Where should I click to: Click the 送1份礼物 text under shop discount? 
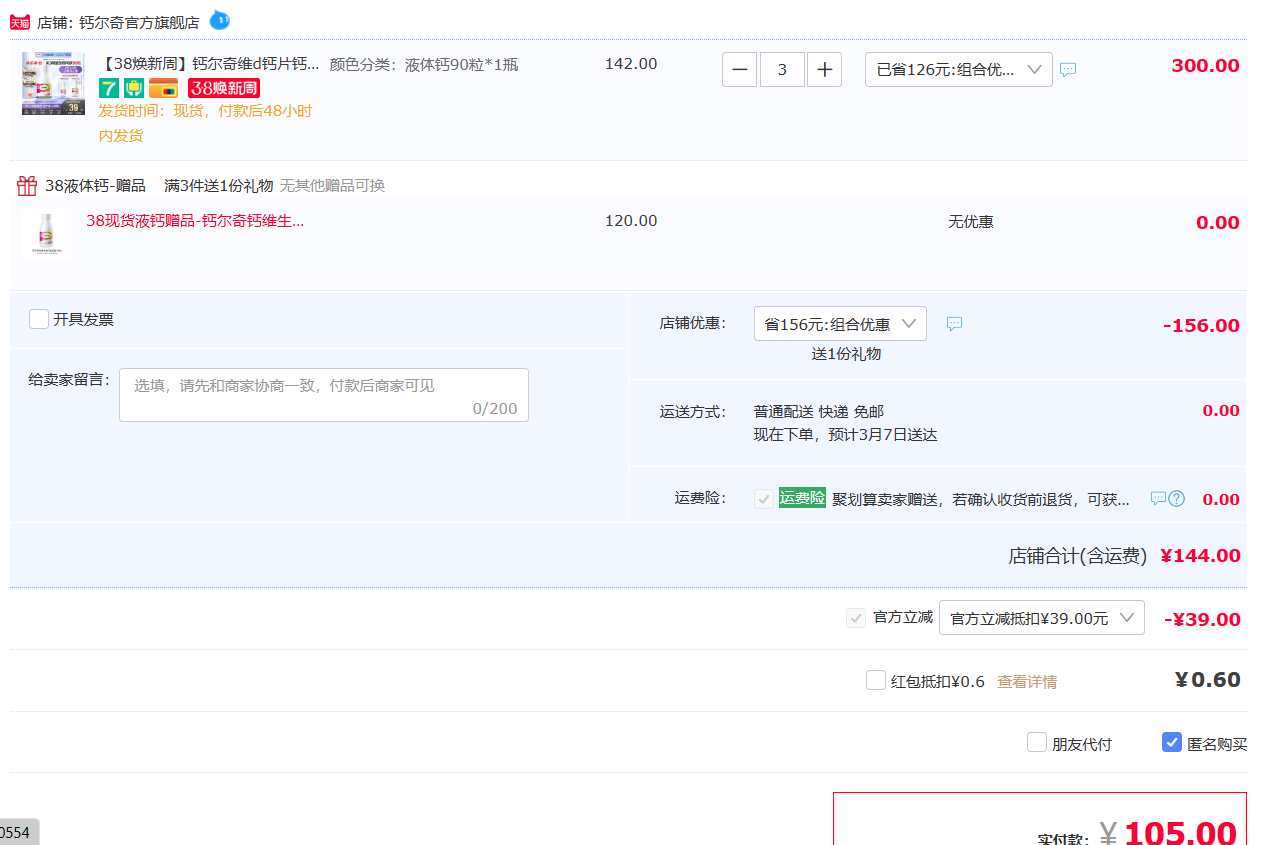[846, 354]
